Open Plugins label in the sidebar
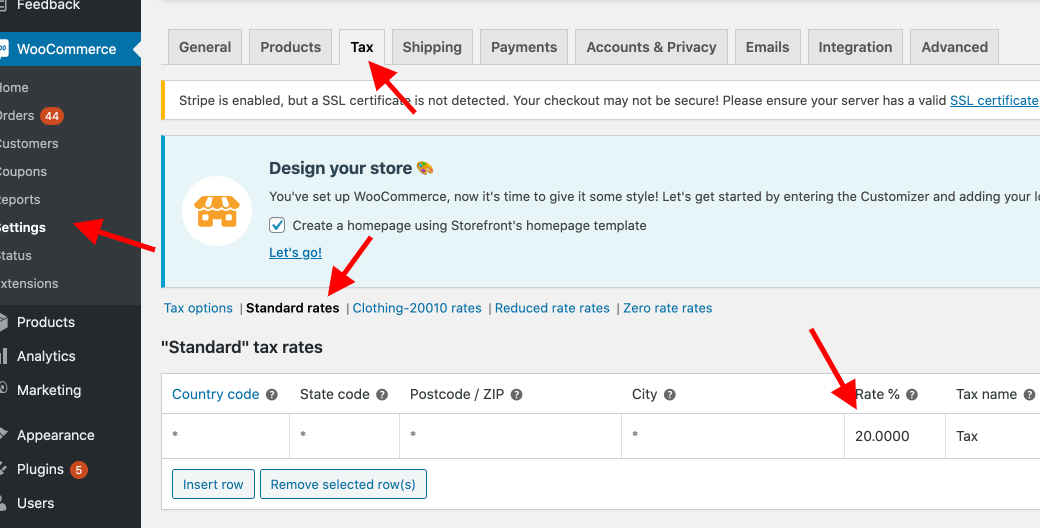The image size is (1040, 528). coord(40,470)
